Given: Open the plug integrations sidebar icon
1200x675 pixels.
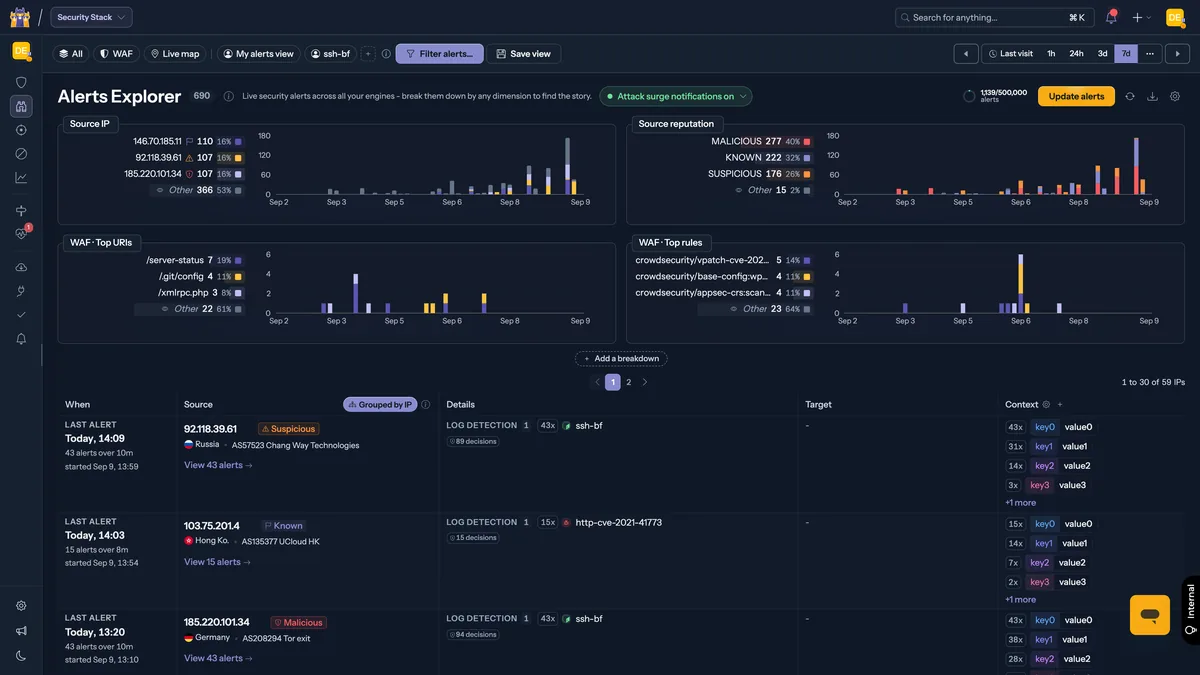Looking at the screenshot, I should pyautogui.click(x=21, y=291).
